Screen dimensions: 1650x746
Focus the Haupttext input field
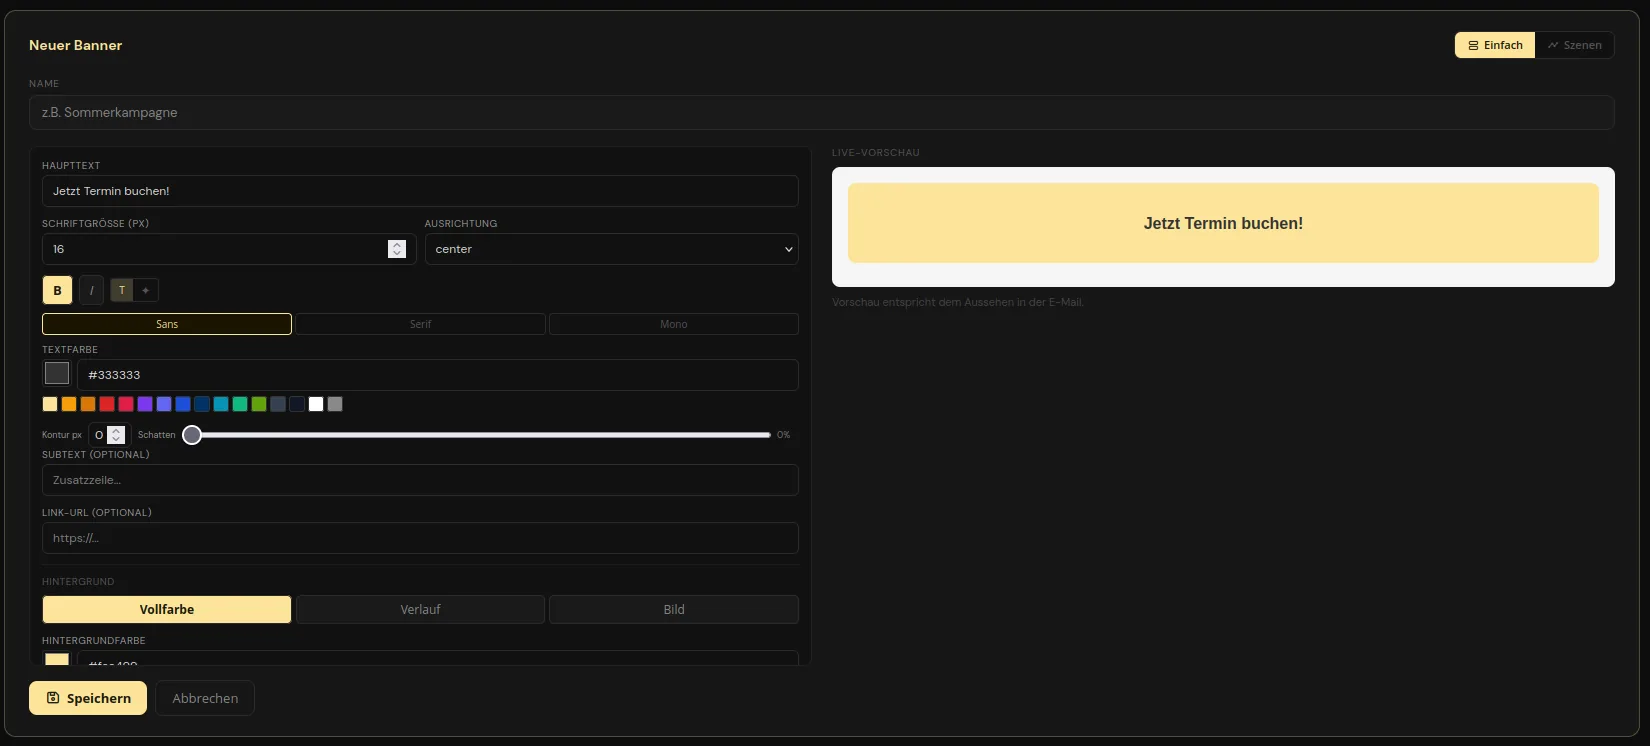420,191
